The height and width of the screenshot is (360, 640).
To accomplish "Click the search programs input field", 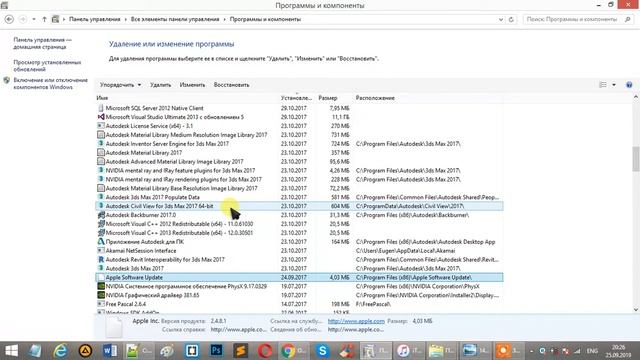I will (x=572, y=19).
